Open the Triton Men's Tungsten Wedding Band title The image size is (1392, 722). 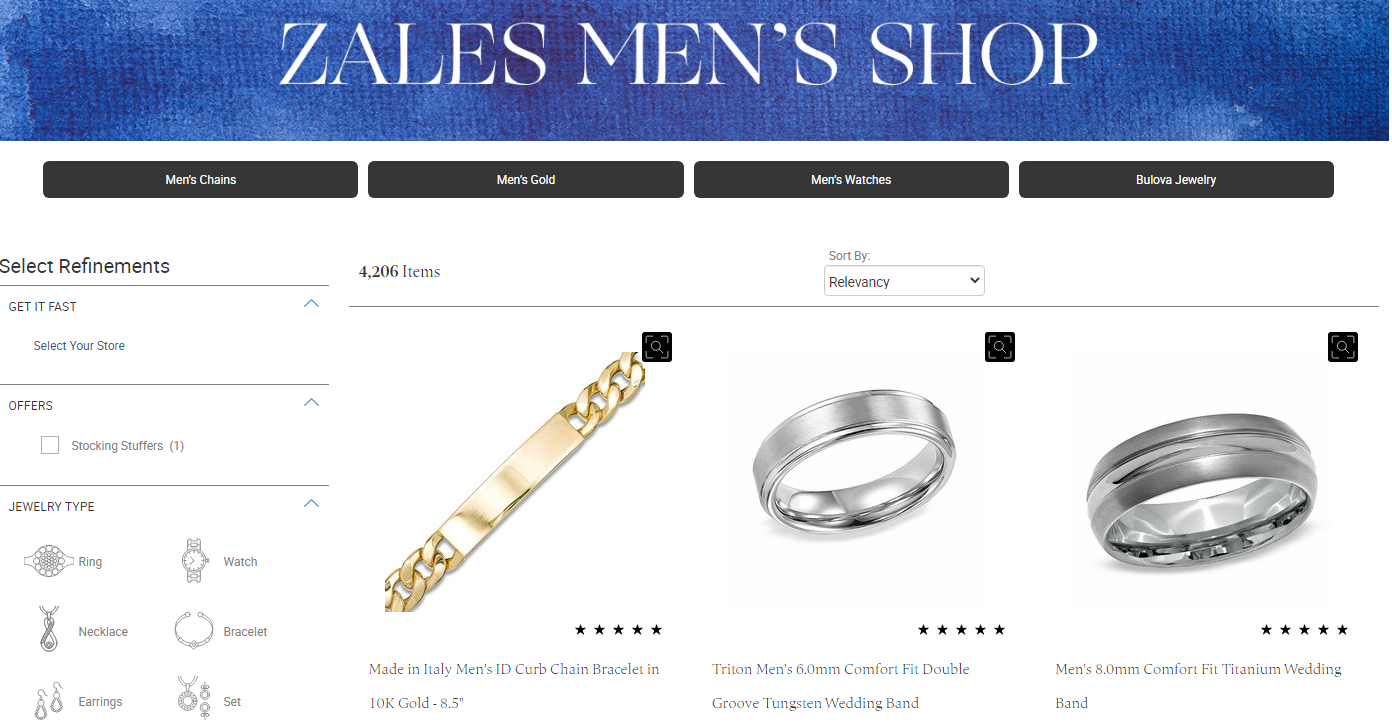pyautogui.click(x=841, y=686)
